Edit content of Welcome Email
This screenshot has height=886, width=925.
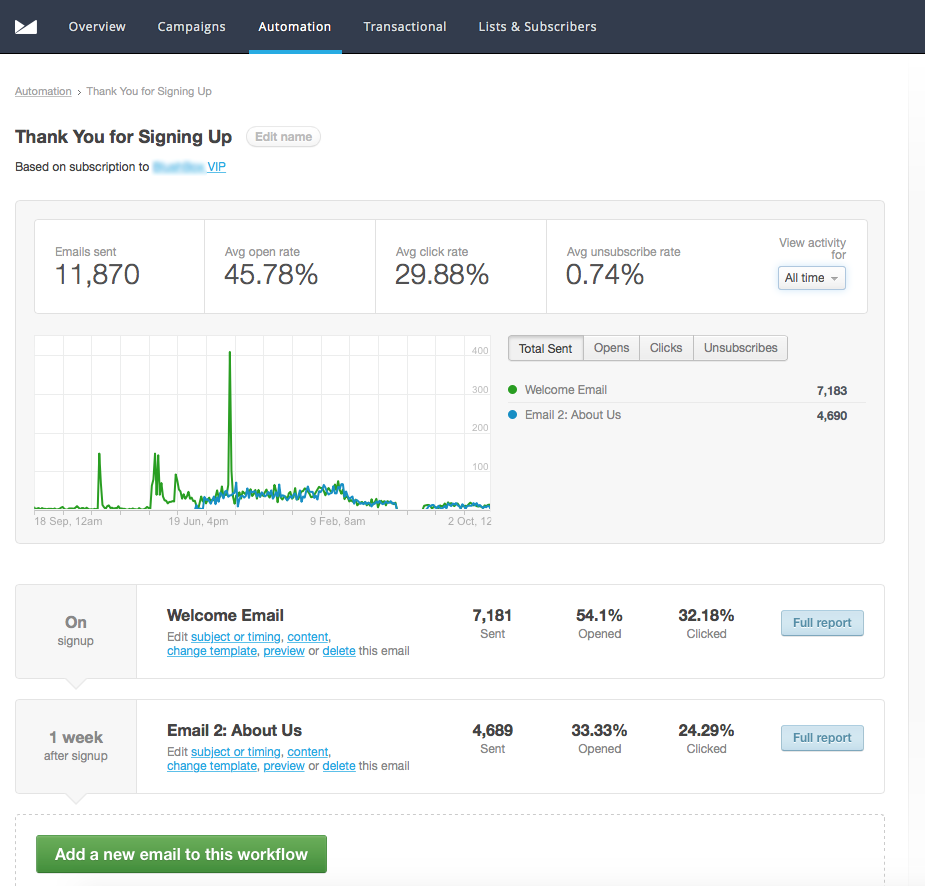[307, 637]
